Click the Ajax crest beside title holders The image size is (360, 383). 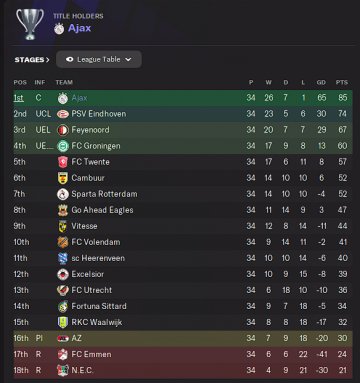coord(59,28)
